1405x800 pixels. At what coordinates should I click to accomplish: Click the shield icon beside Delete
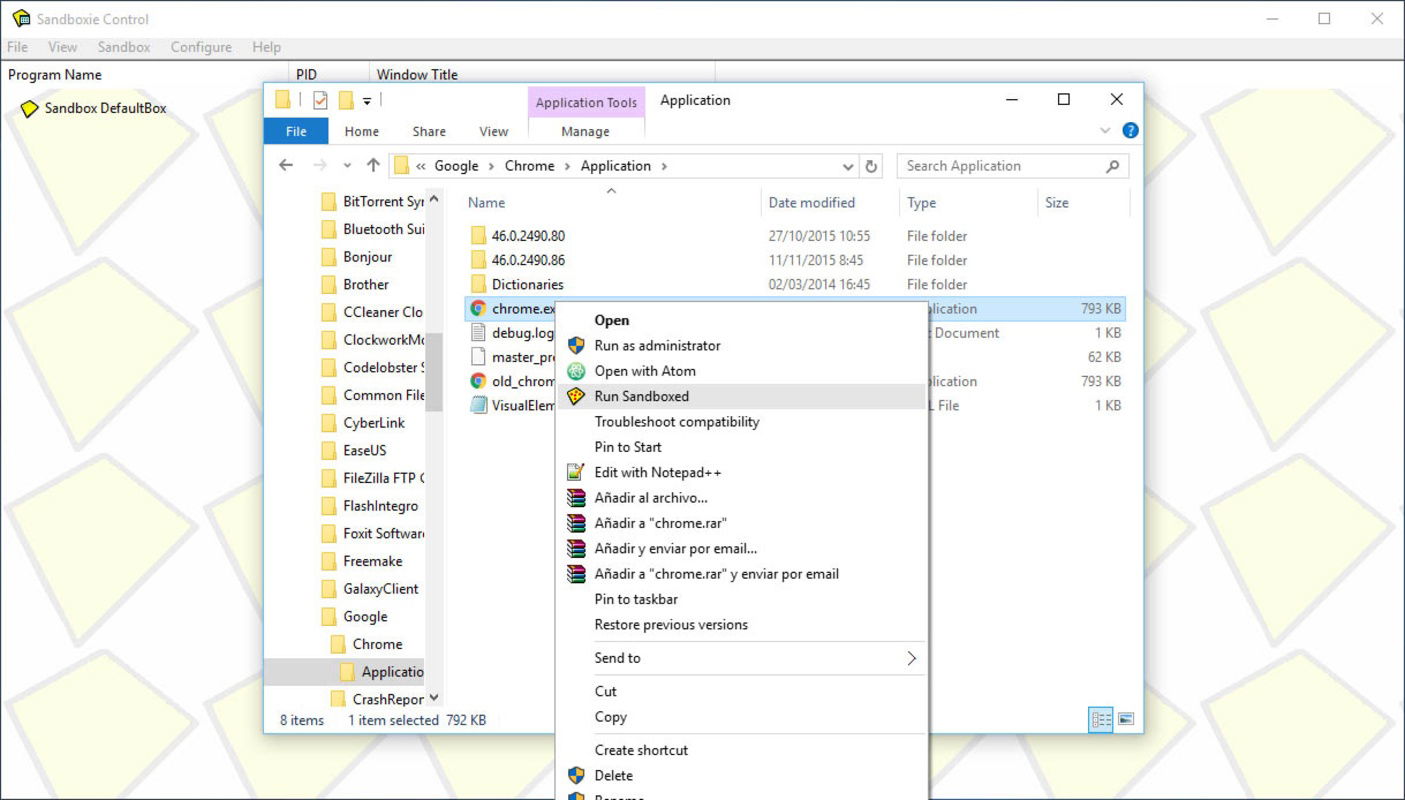coord(576,775)
